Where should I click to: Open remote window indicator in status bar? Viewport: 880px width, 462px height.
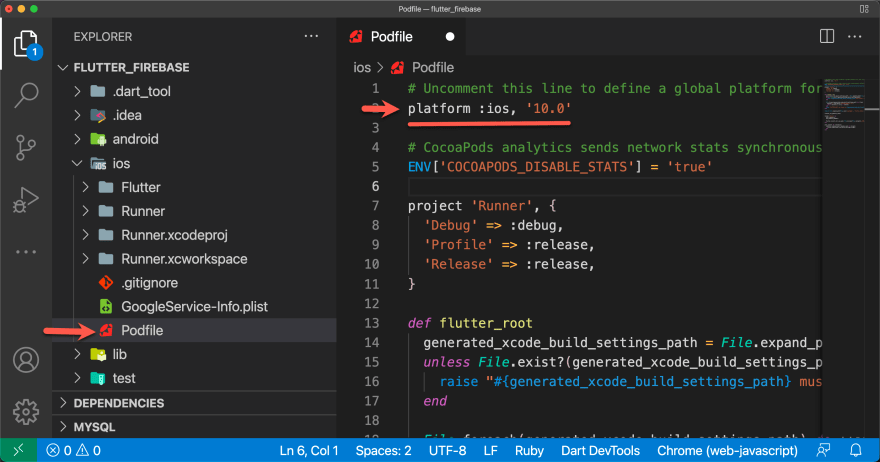tap(19, 450)
